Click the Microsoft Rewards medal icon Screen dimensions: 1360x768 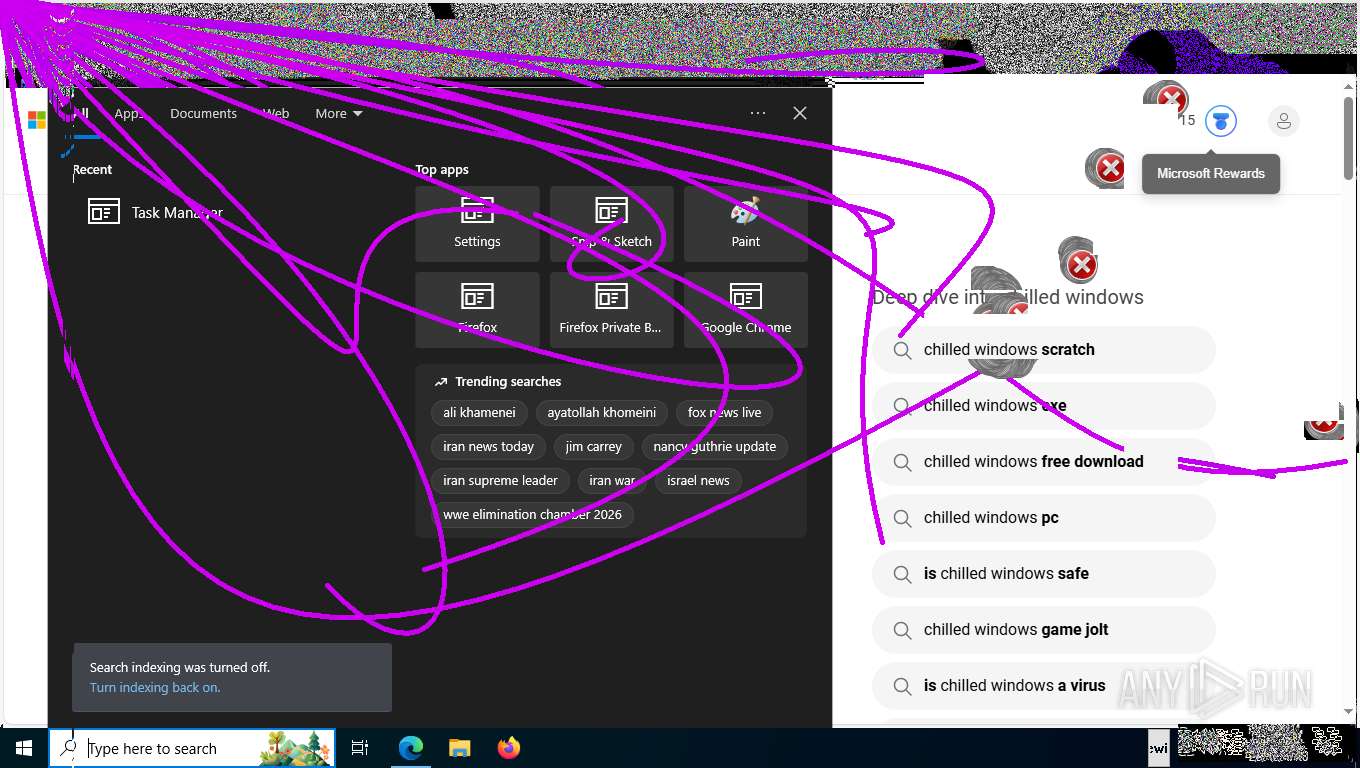coord(1220,121)
